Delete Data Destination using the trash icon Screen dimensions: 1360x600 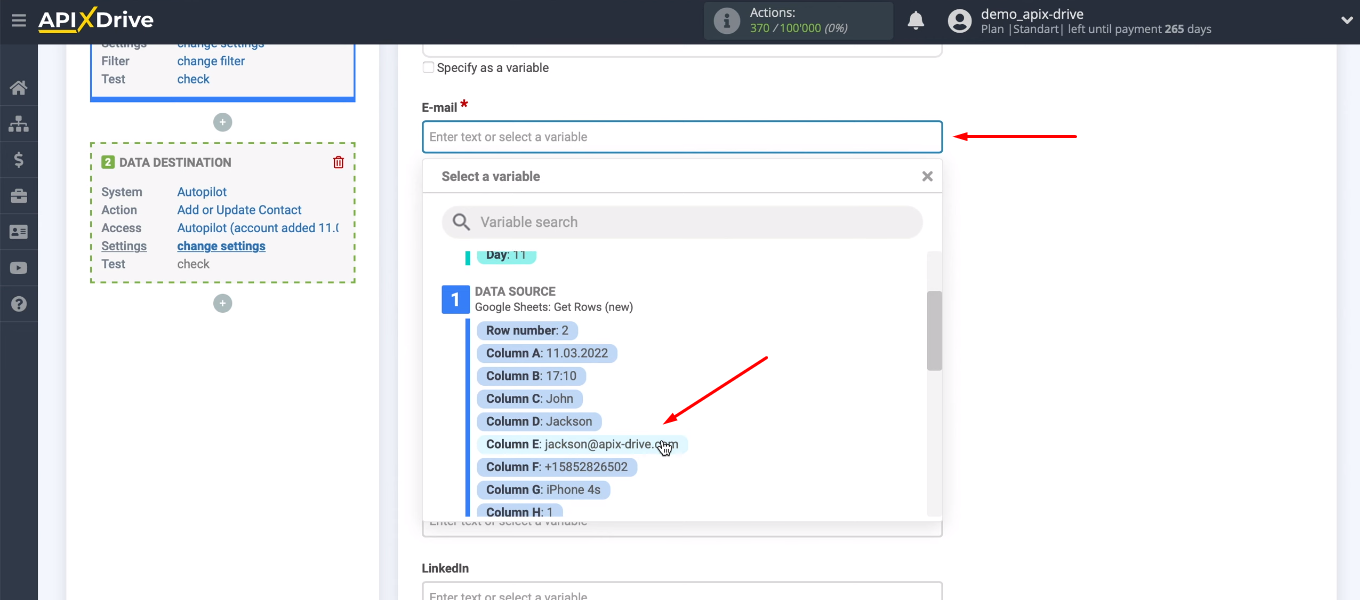coord(338,161)
